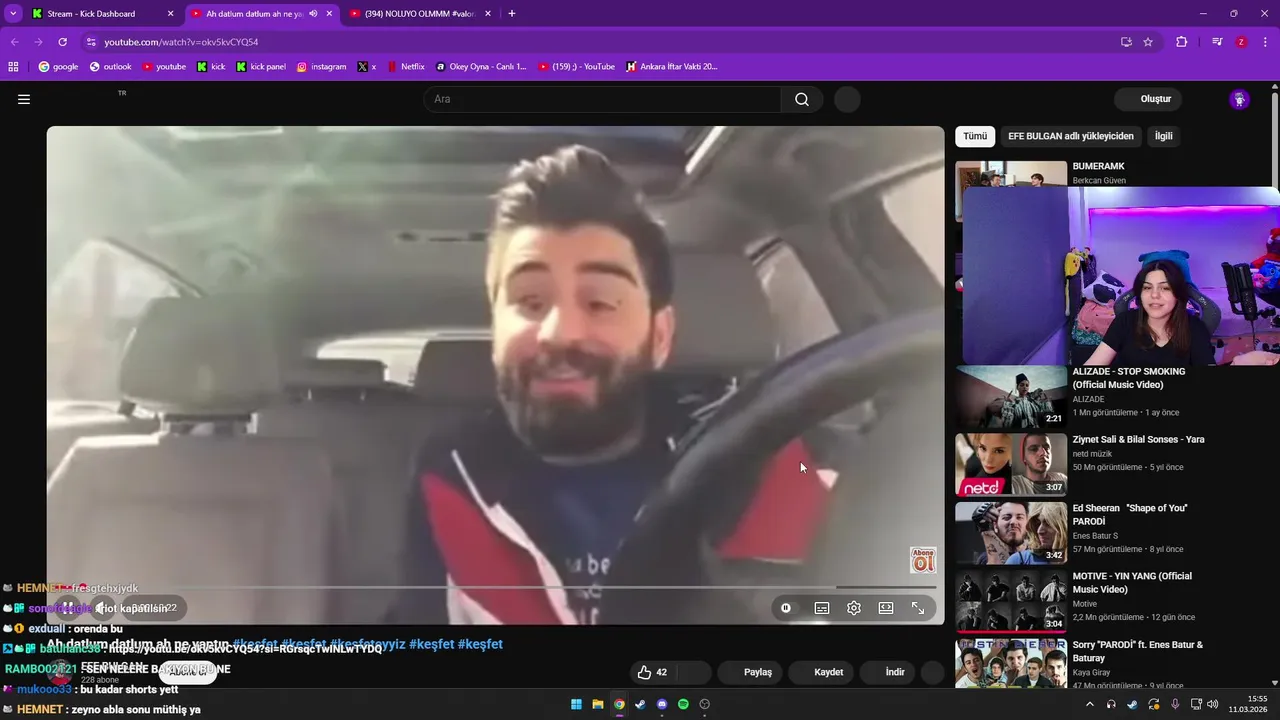Open the volume speaker icon in the tray
Viewport: 1280px width, 720px height.
pos(1212,704)
